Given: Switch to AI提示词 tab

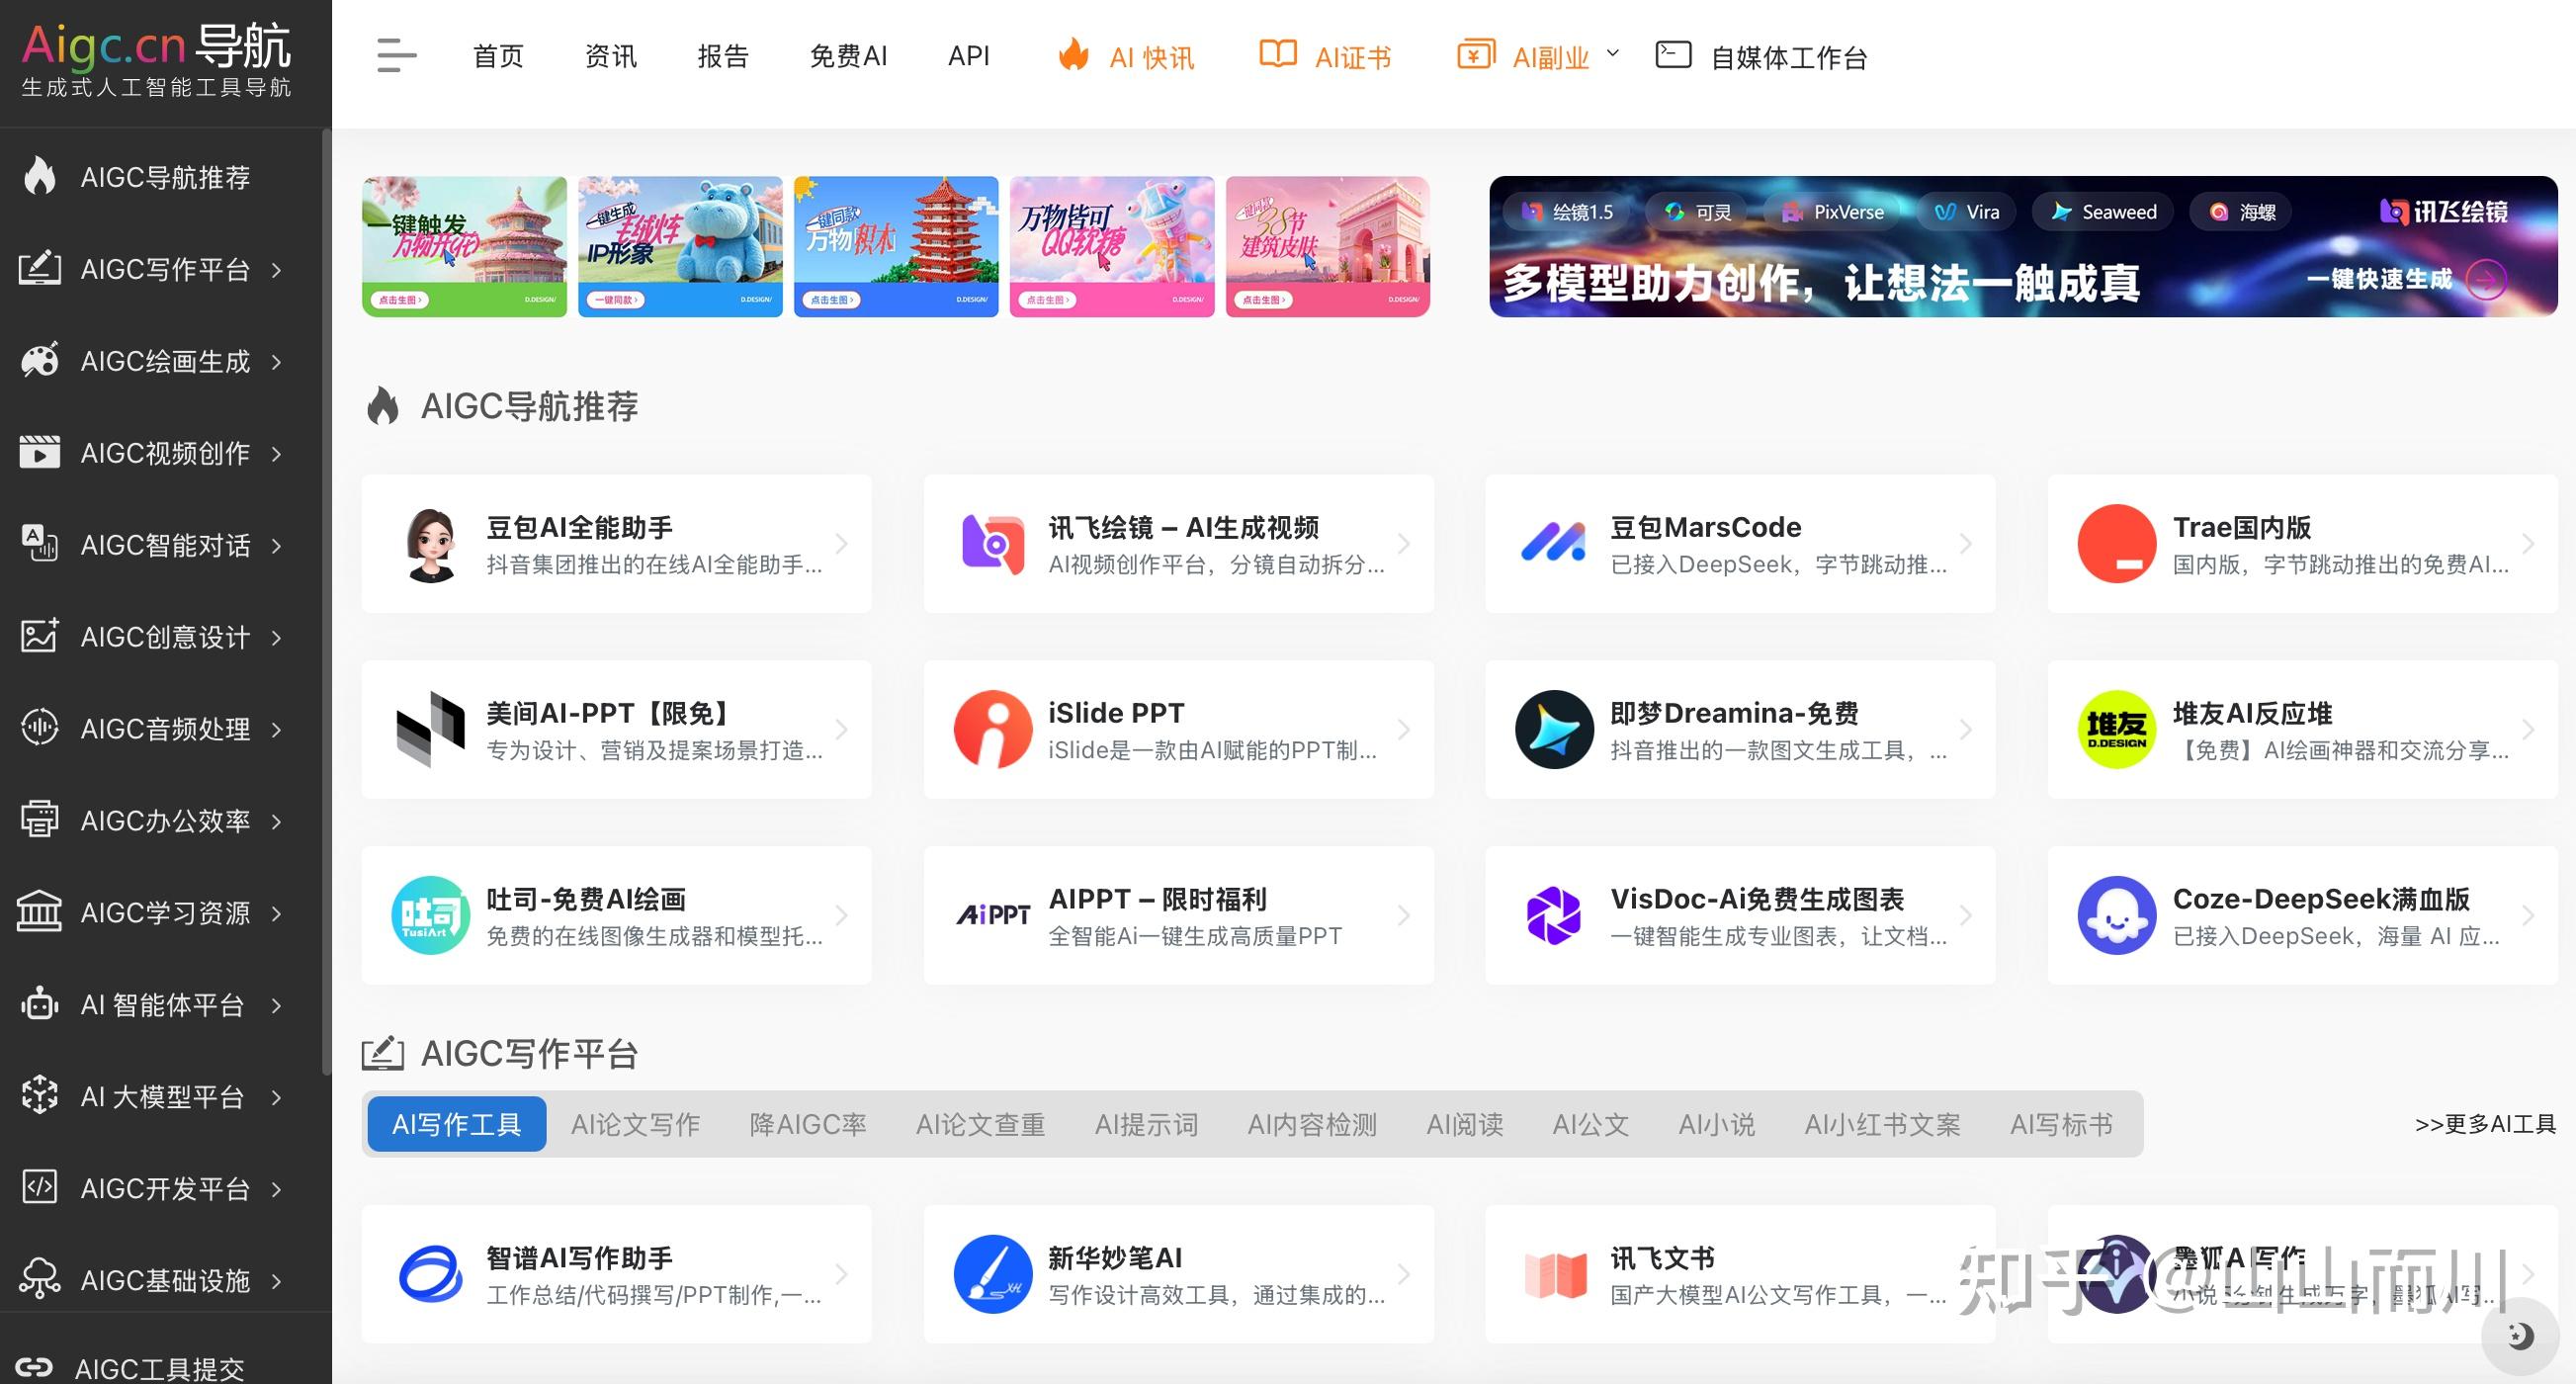Looking at the screenshot, I should [1146, 1124].
